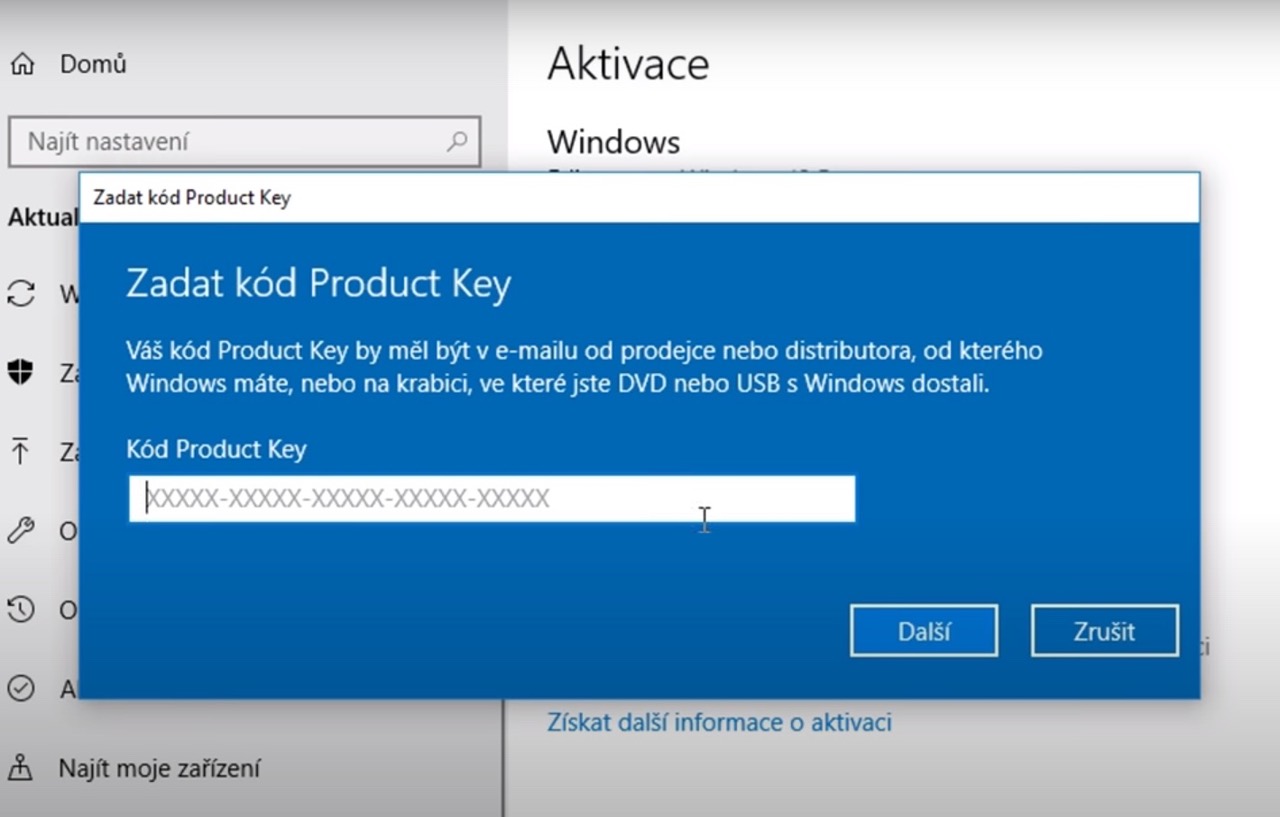Click the shield security icon in sidebar
Screen dimensions: 1280x817
(20, 373)
